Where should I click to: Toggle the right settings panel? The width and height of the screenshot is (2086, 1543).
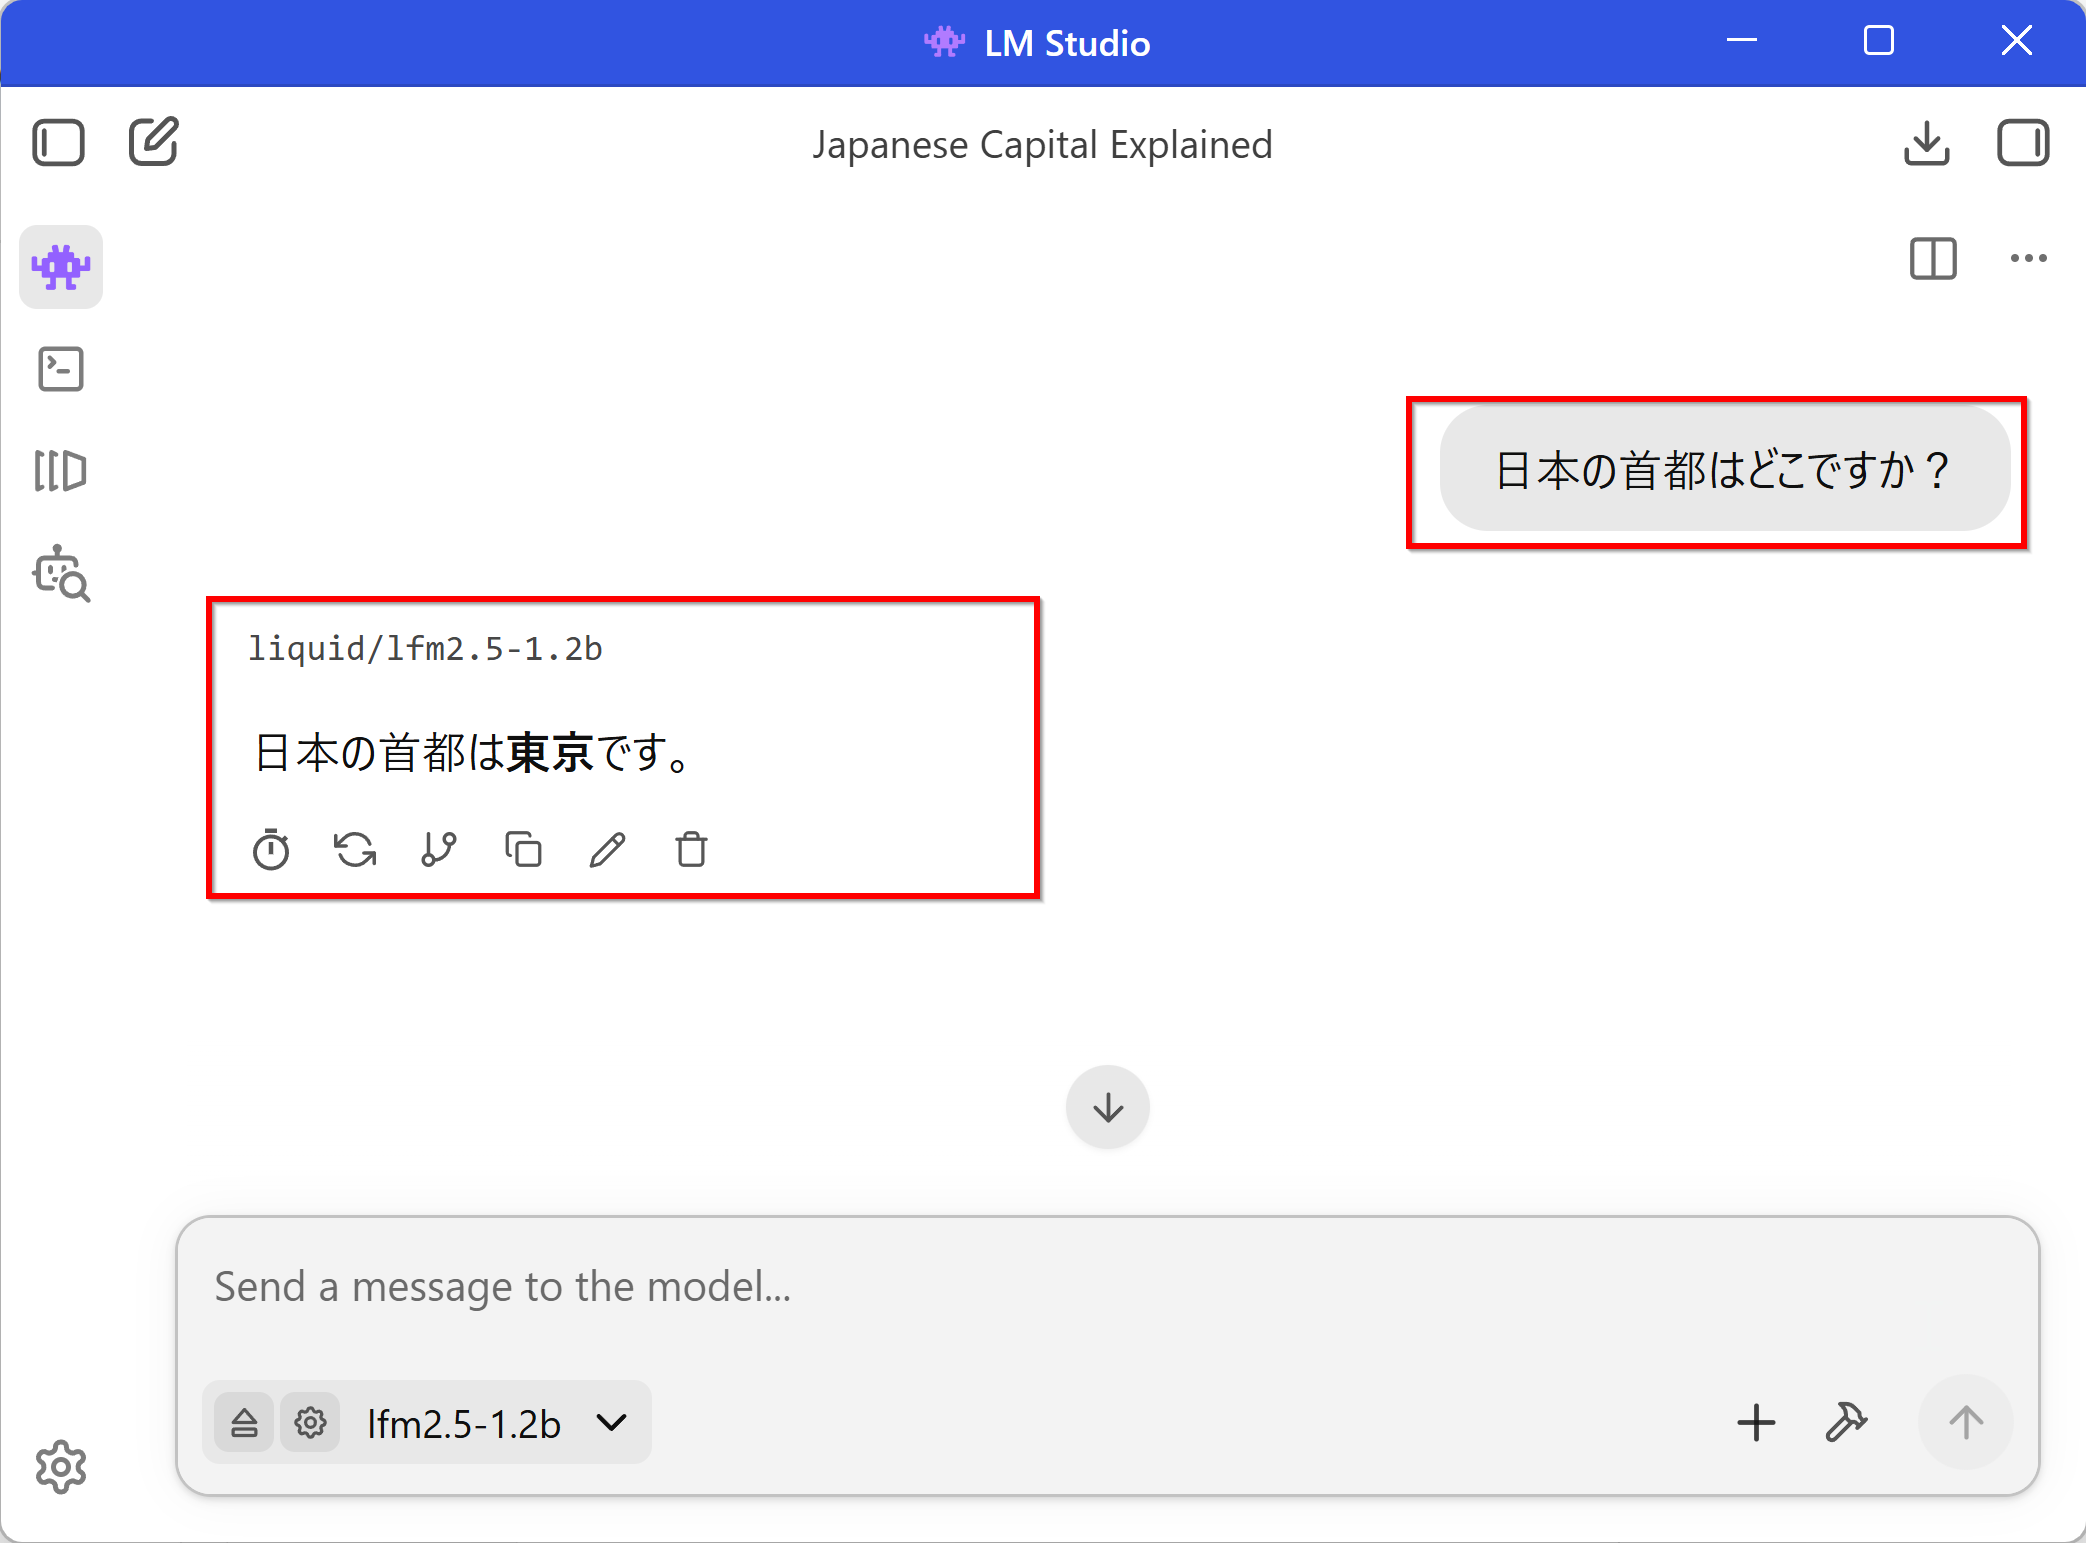click(x=2022, y=142)
